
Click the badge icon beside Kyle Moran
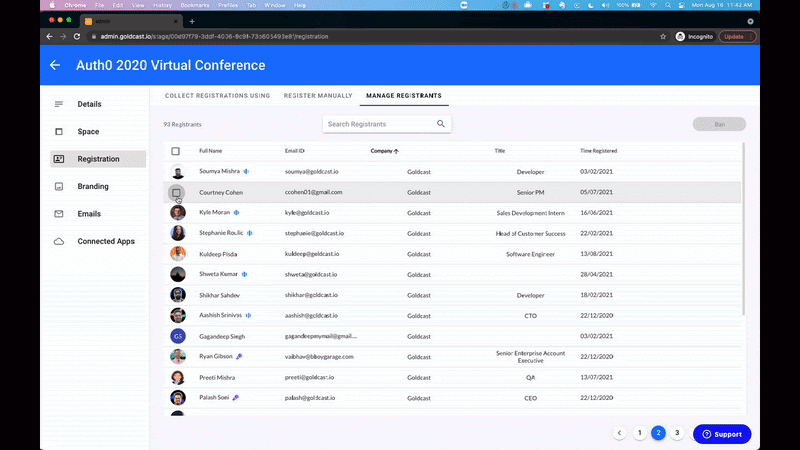(236, 212)
